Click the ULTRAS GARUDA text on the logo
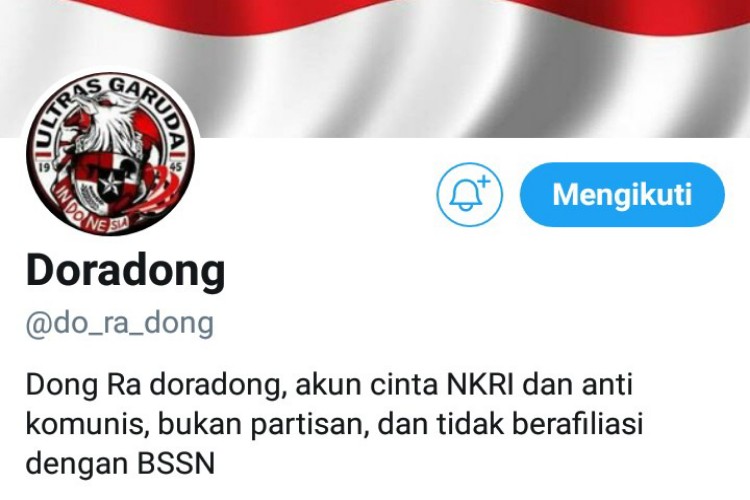The image size is (750, 500). 110,110
